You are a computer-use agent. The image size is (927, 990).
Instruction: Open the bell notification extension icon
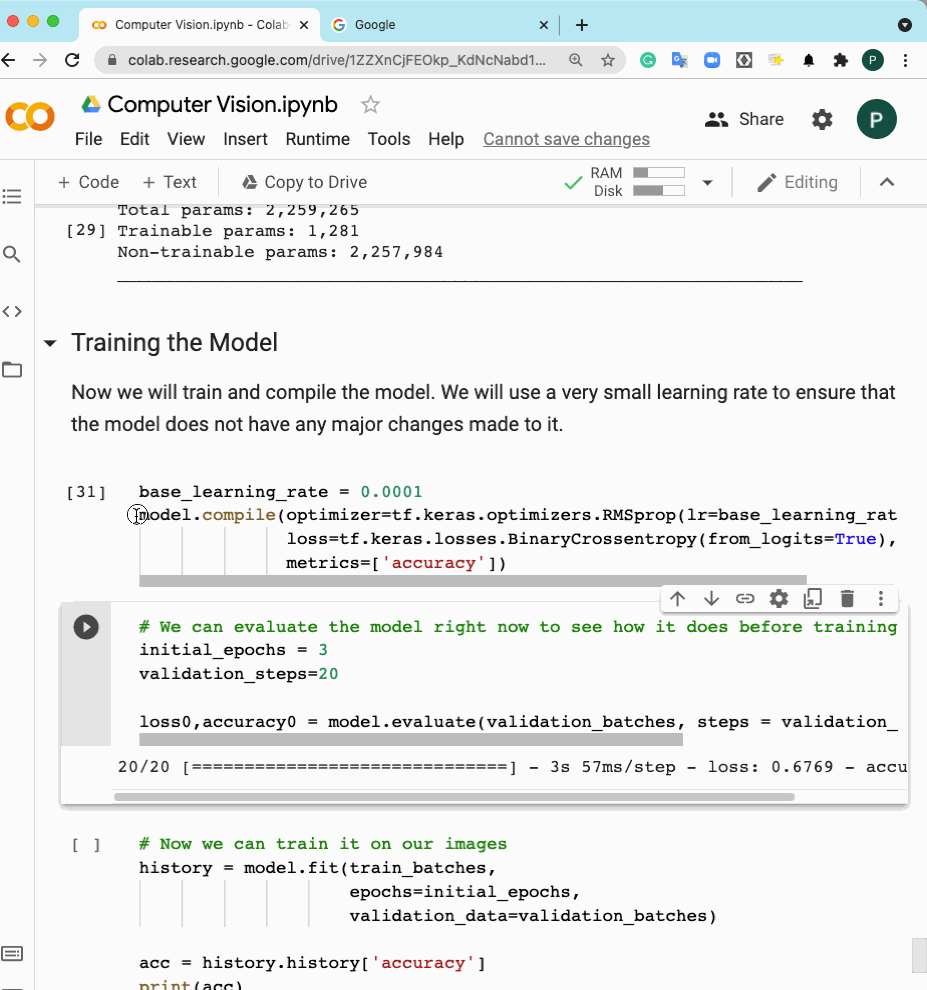[808, 60]
